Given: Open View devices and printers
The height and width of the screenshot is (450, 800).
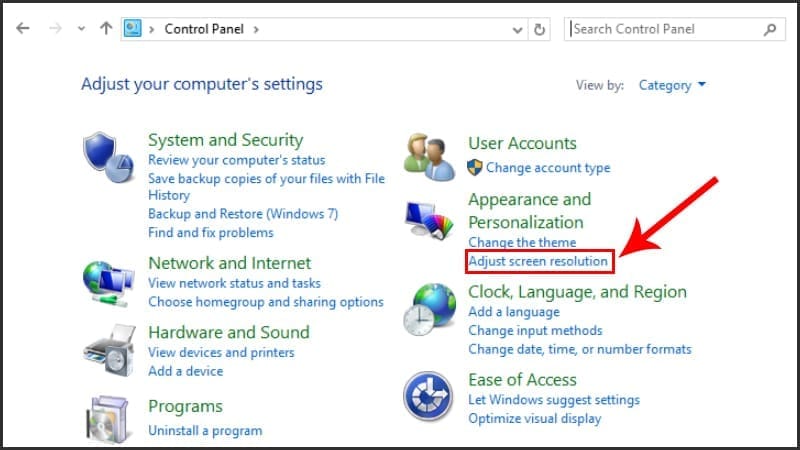Looking at the screenshot, I should (221, 353).
